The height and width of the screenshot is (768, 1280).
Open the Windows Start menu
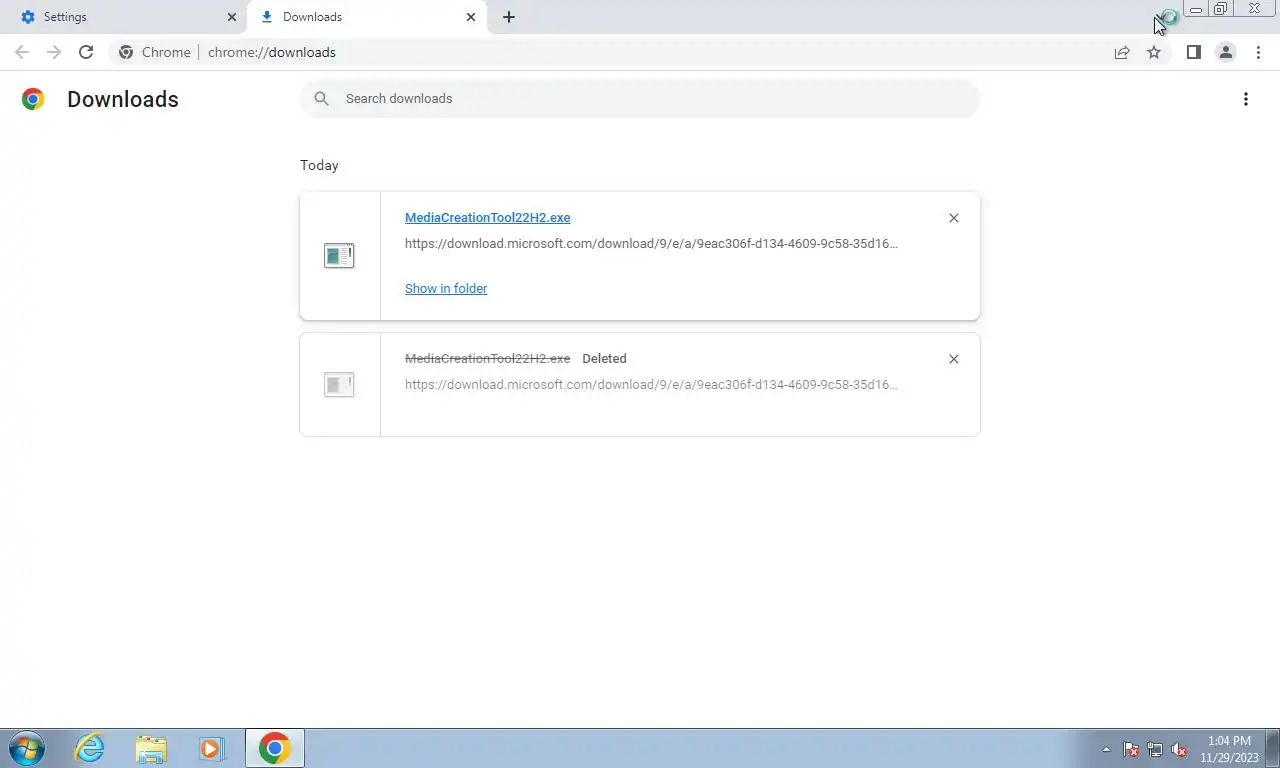[x=27, y=748]
